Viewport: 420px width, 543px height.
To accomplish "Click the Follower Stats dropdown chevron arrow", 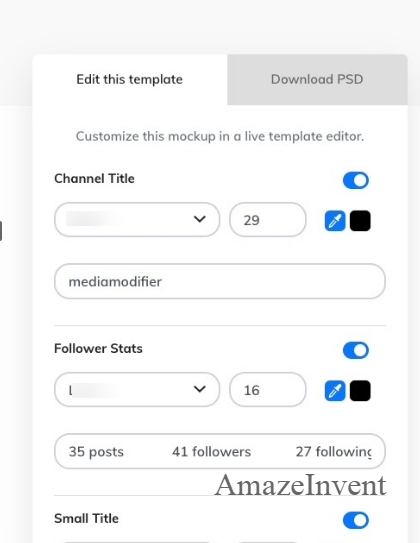I will pyautogui.click(x=199, y=389).
